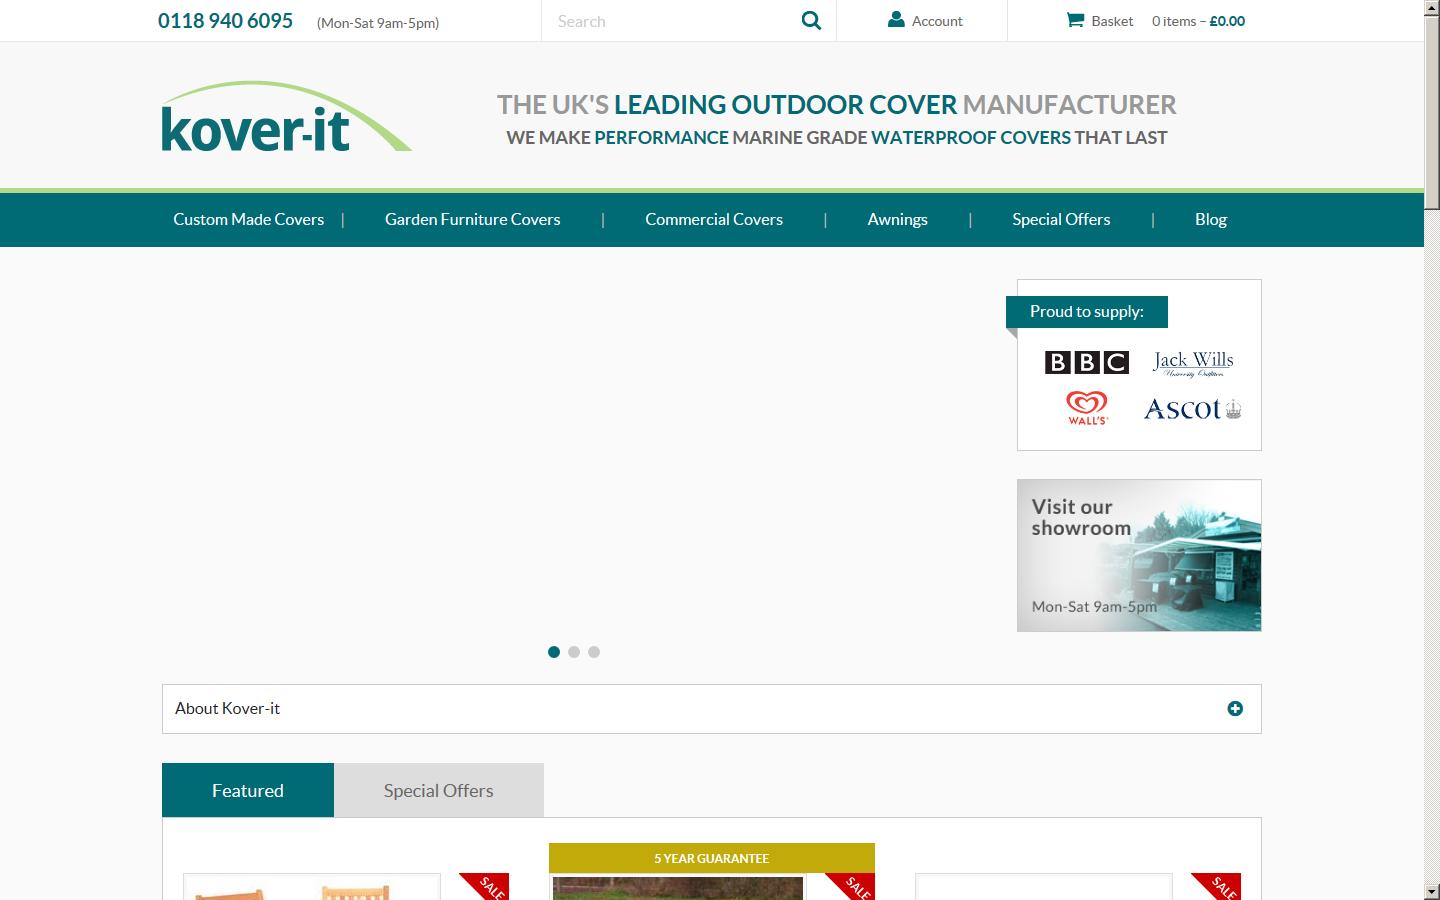This screenshot has height=900, width=1440.
Task: Switch to the third carousel slide dot
Action: point(594,652)
